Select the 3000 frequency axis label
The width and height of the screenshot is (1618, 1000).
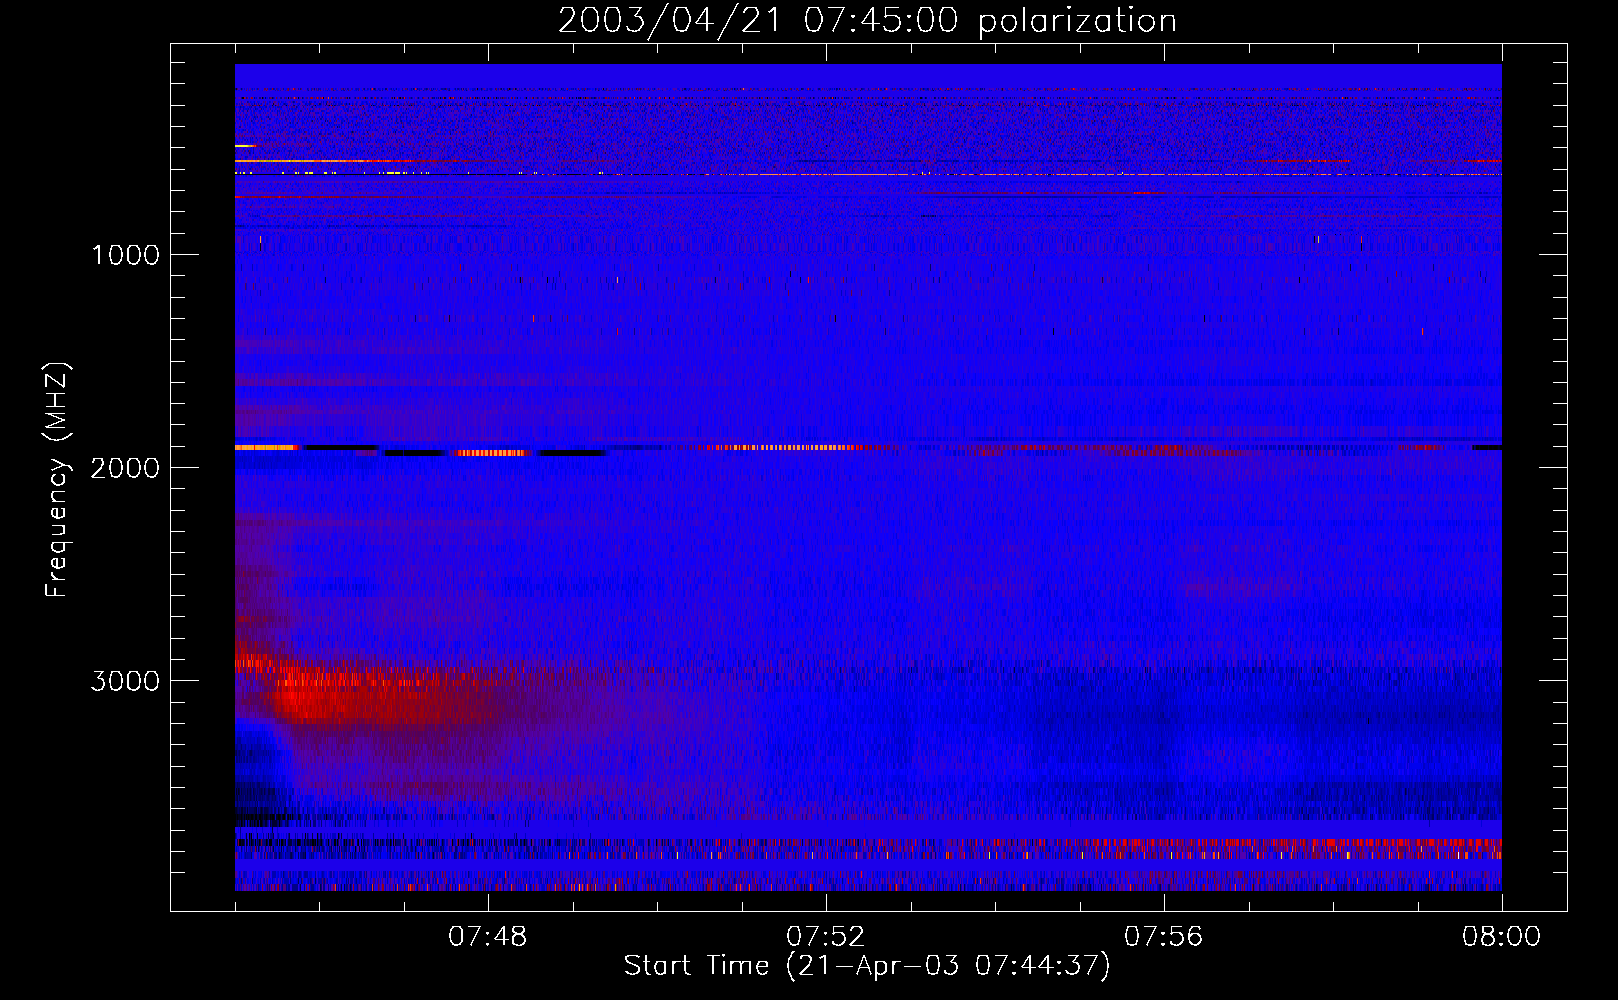tap(125, 681)
